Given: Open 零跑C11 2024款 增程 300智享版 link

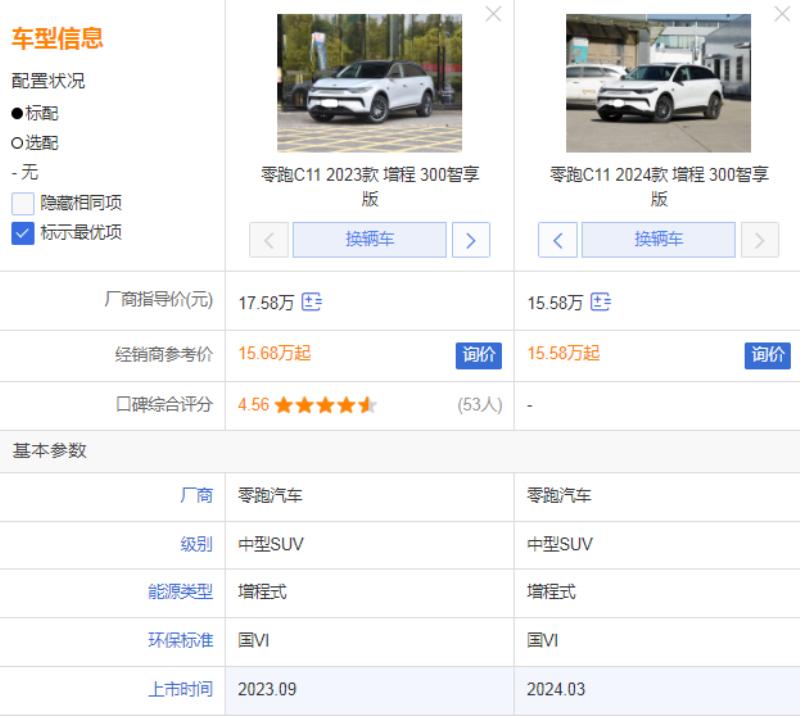Looking at the screenshot, I should [x=659, y=186].
